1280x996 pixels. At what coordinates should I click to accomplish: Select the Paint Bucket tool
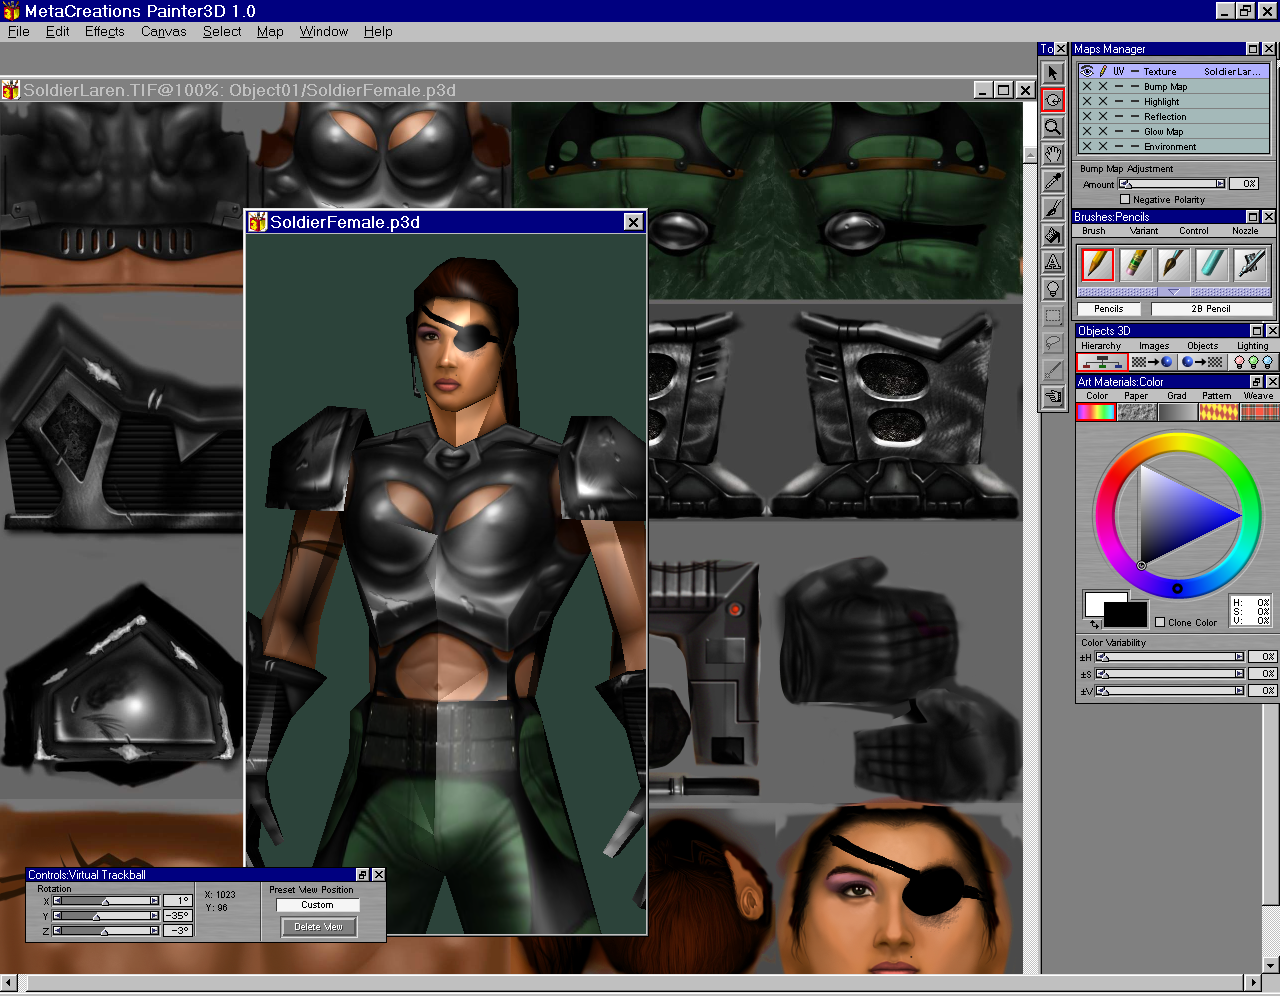[1053, 235]
